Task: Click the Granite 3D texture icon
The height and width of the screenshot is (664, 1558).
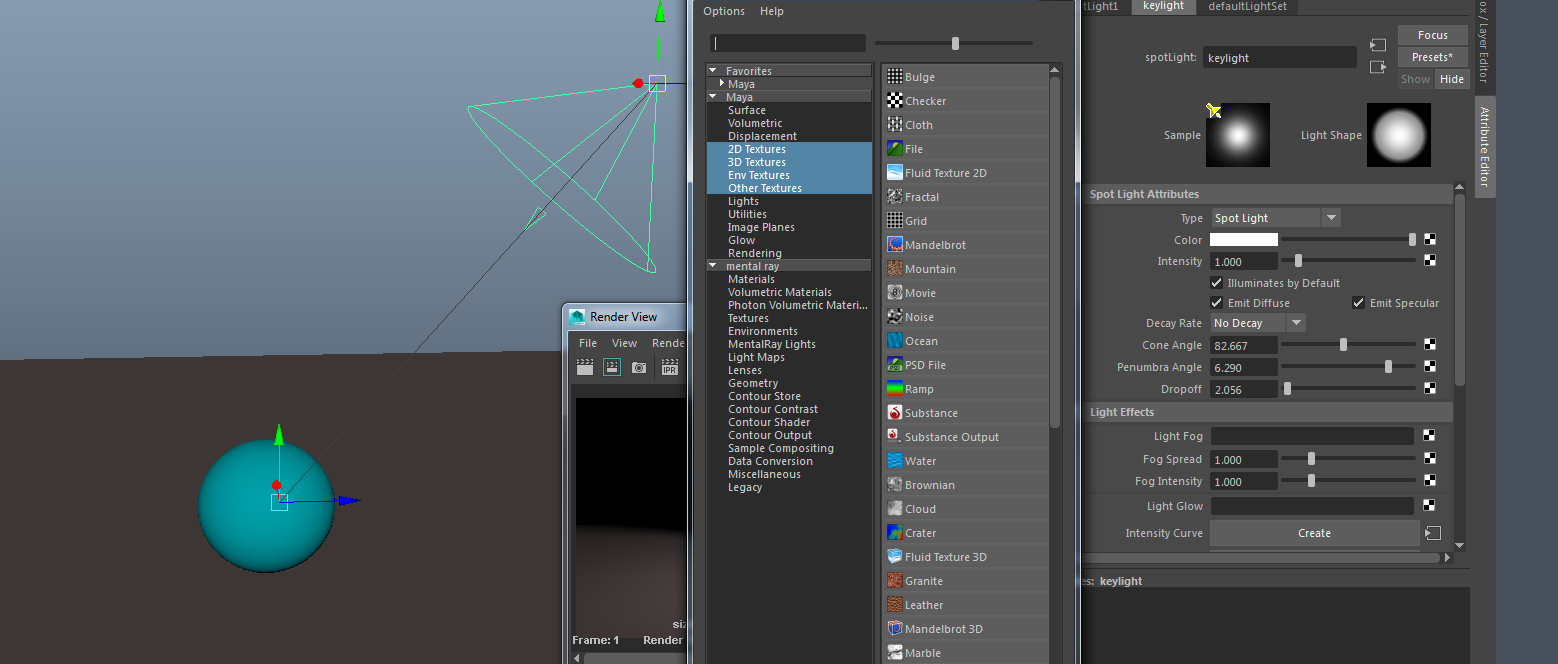Action: click(895, 581)
